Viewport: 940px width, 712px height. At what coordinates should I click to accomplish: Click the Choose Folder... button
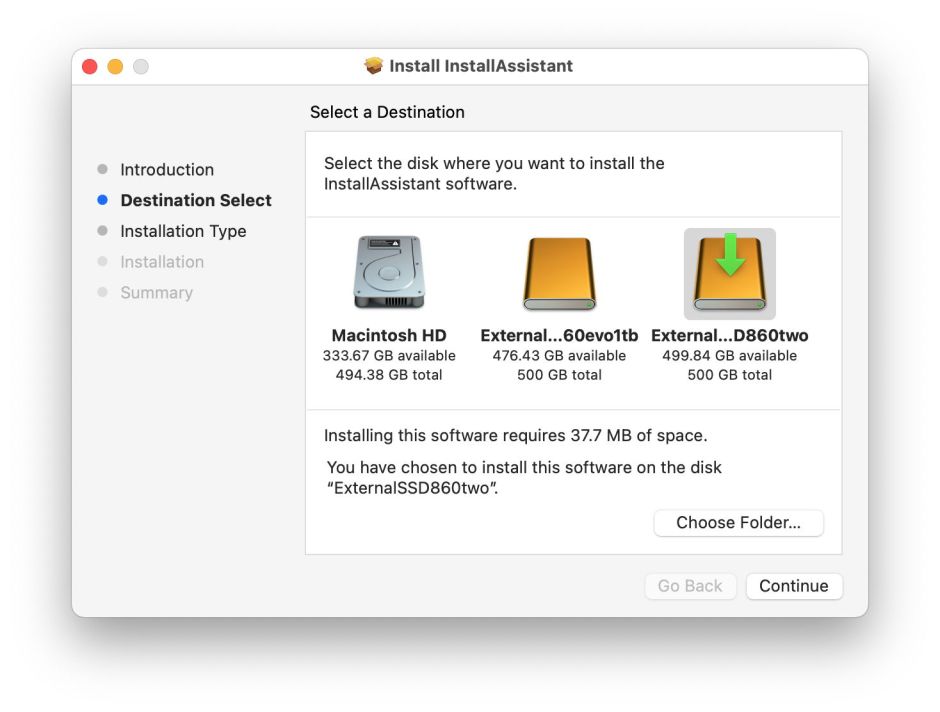738,523
